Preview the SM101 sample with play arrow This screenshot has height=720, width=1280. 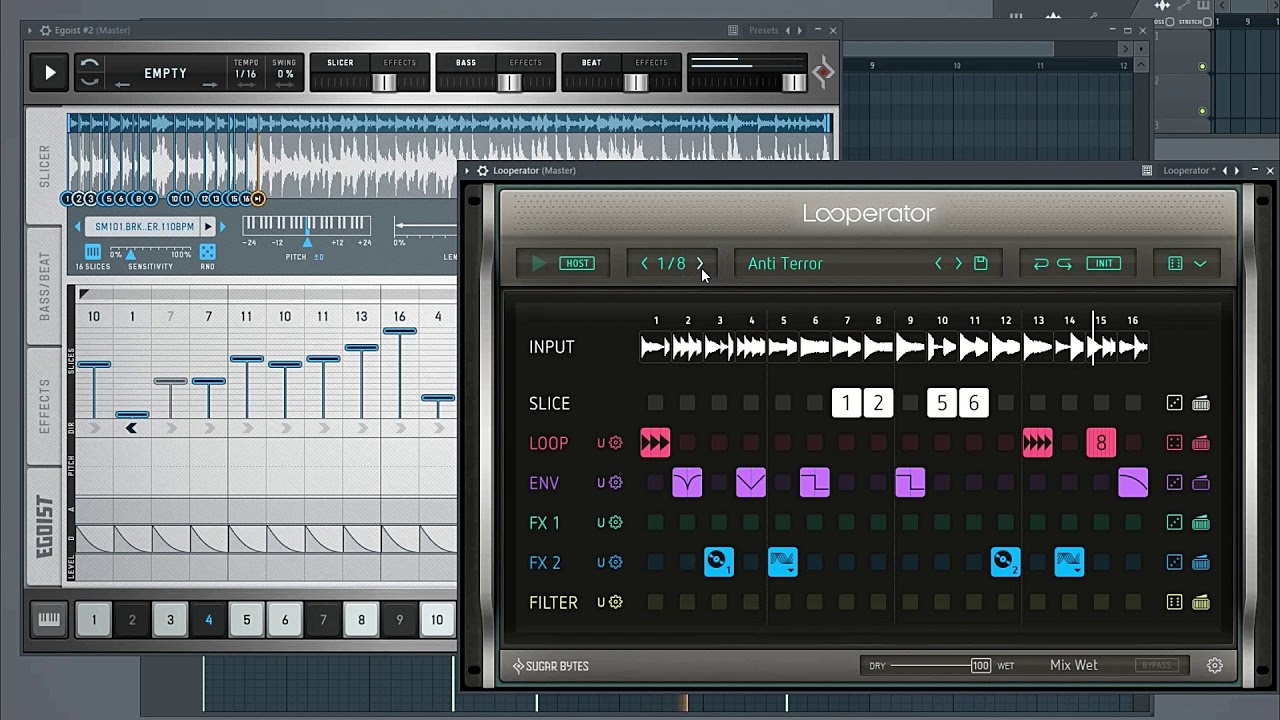(x=208, y=227)
